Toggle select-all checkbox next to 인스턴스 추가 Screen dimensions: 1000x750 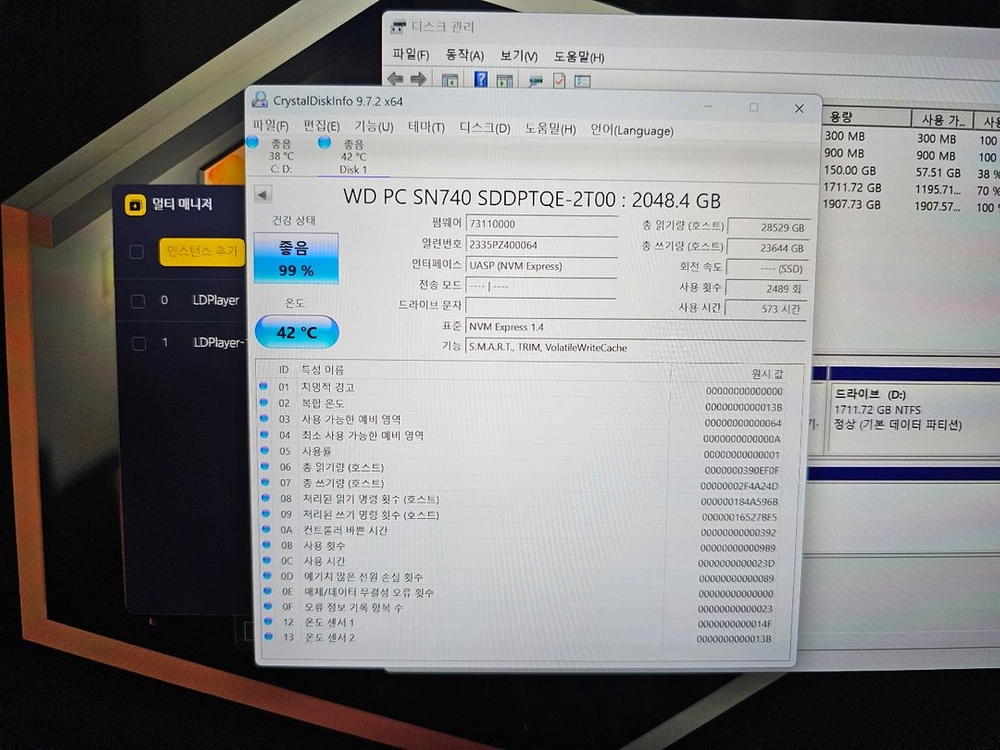coord(136,252)
